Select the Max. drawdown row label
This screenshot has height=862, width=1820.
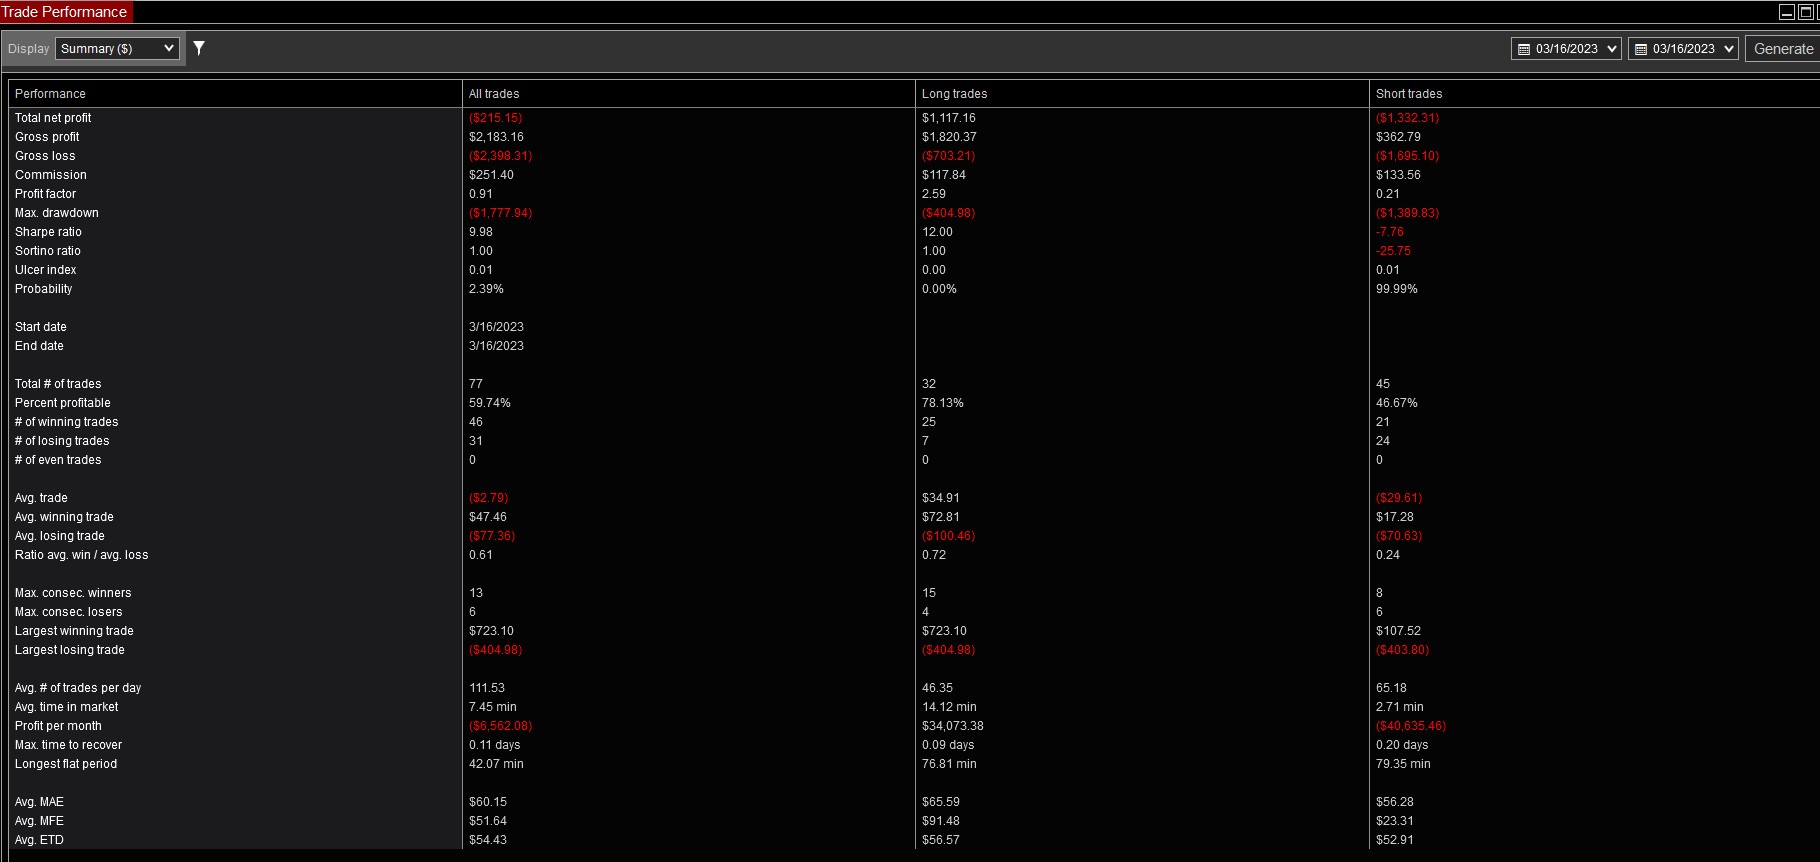pos(57,213)
